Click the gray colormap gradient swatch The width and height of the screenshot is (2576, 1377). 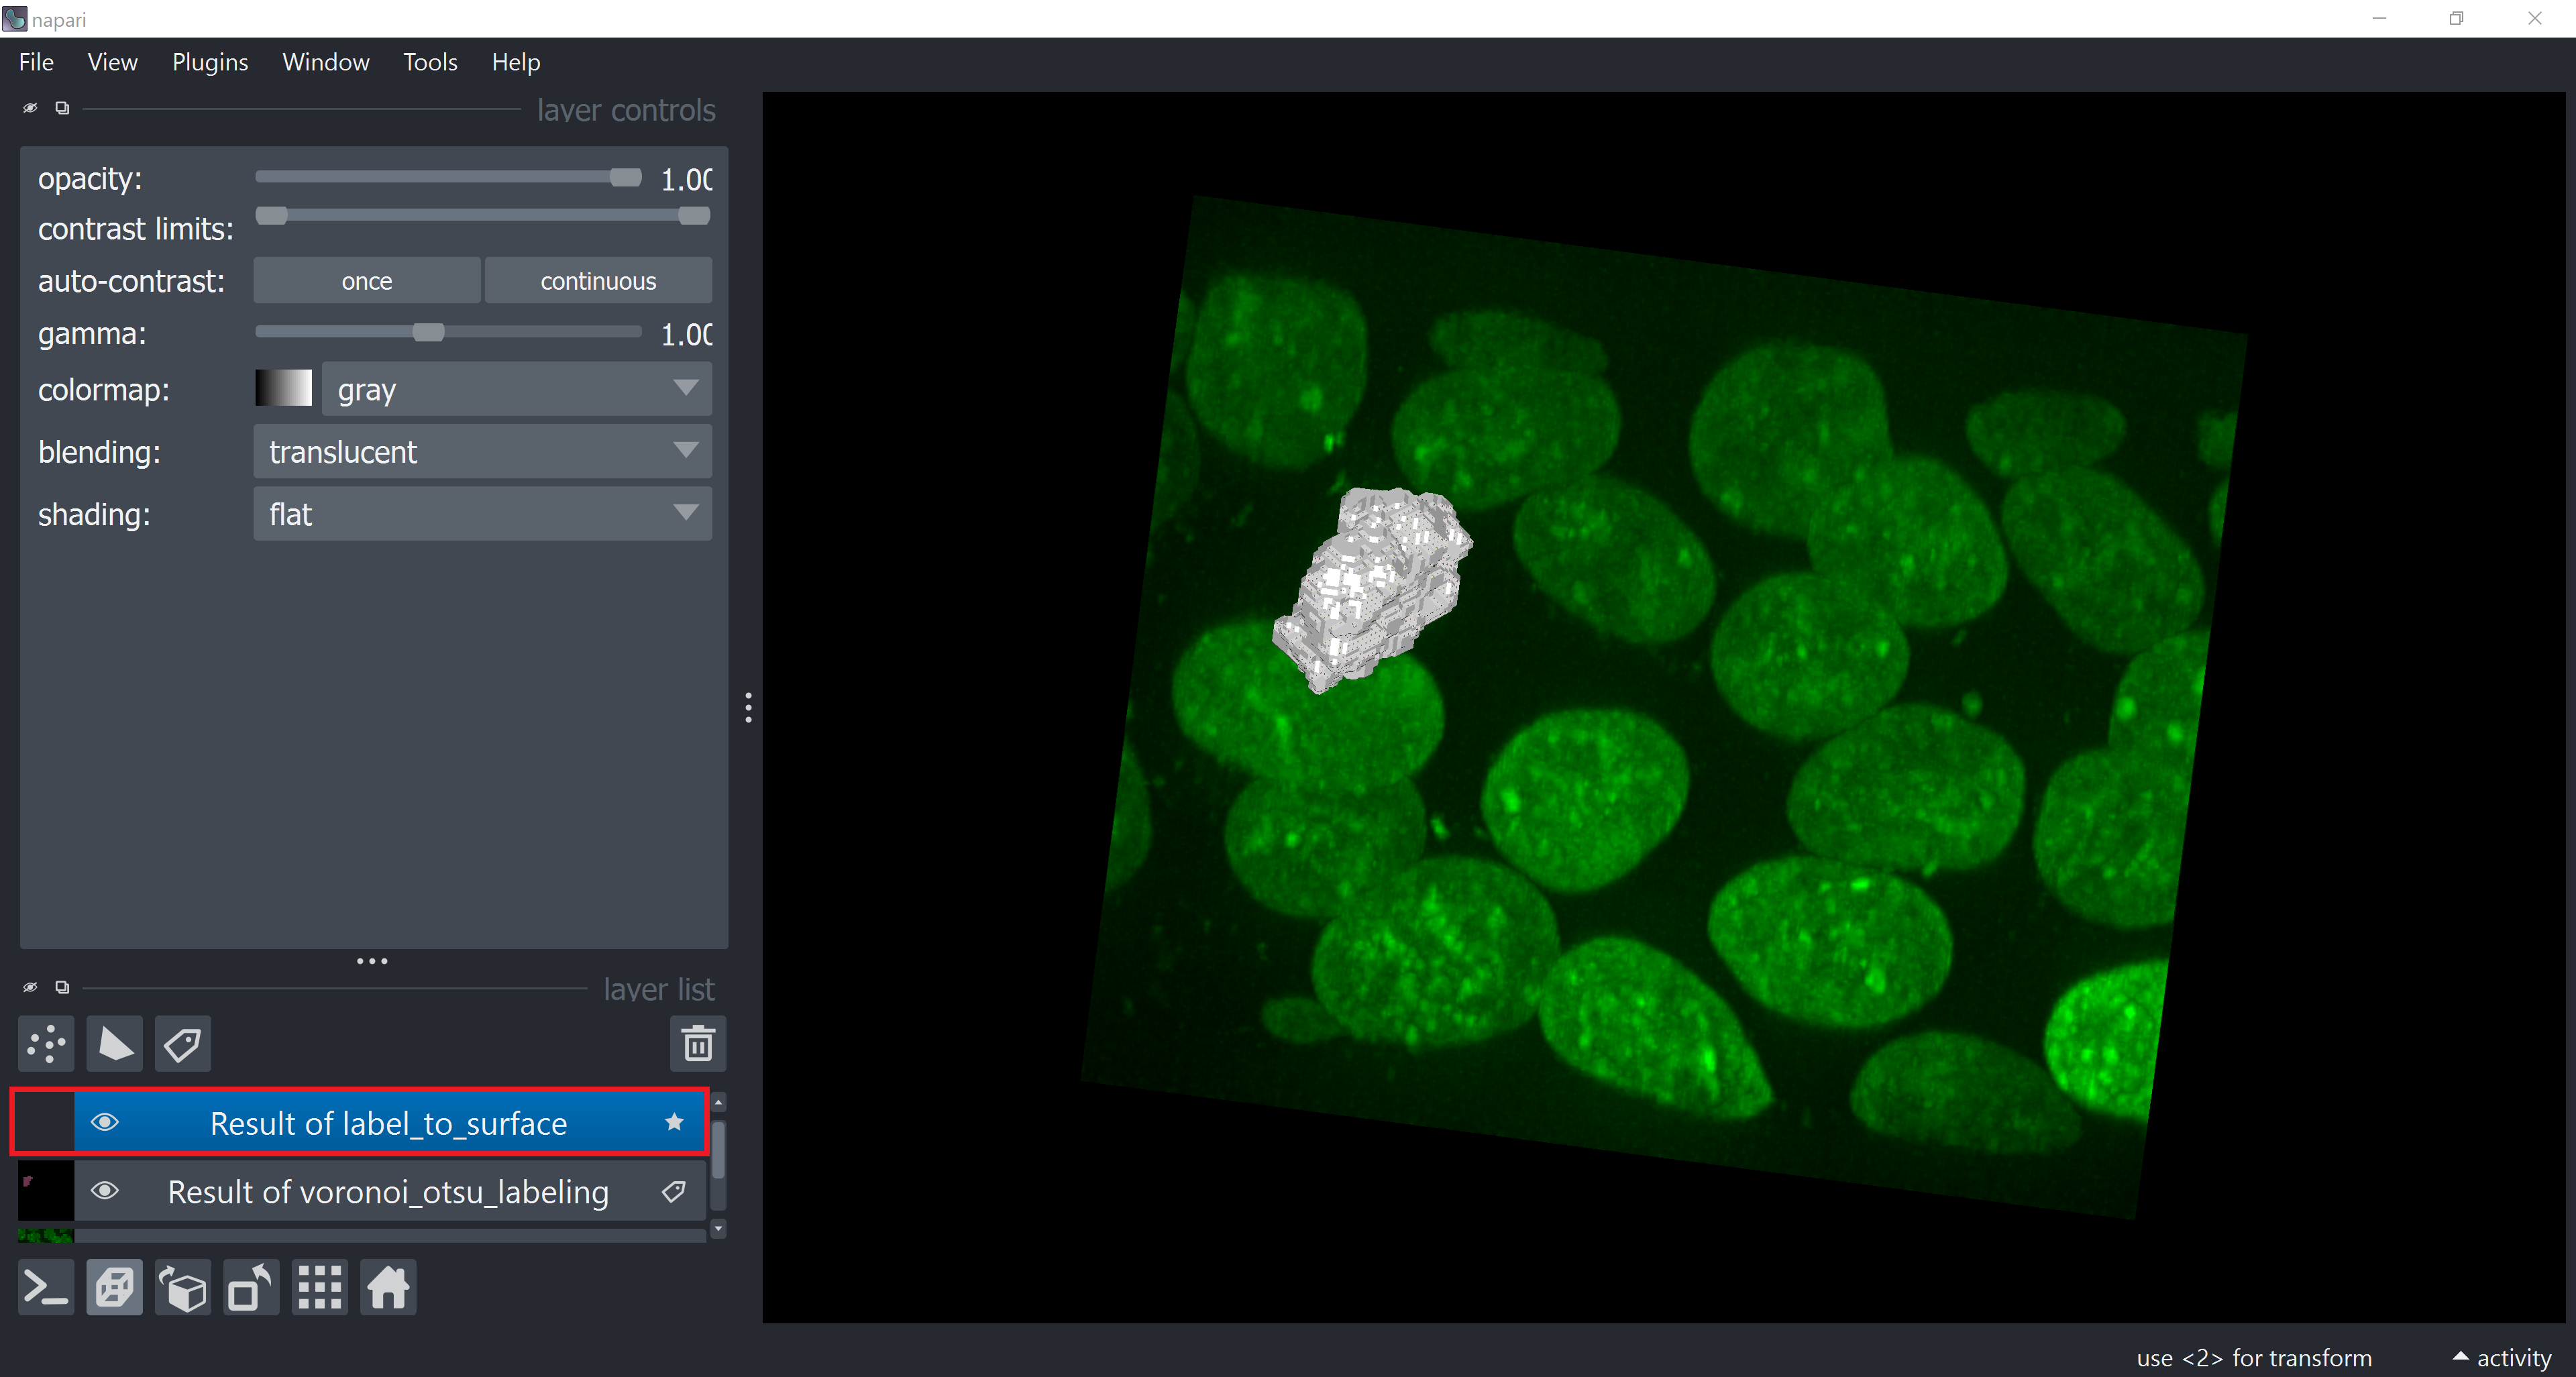(284, 388)
